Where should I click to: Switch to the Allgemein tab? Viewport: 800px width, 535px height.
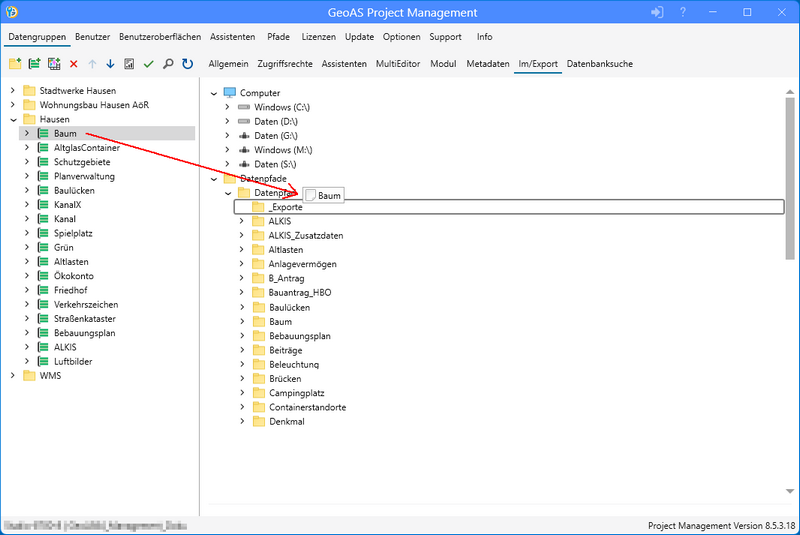click(x=228, y=64)
